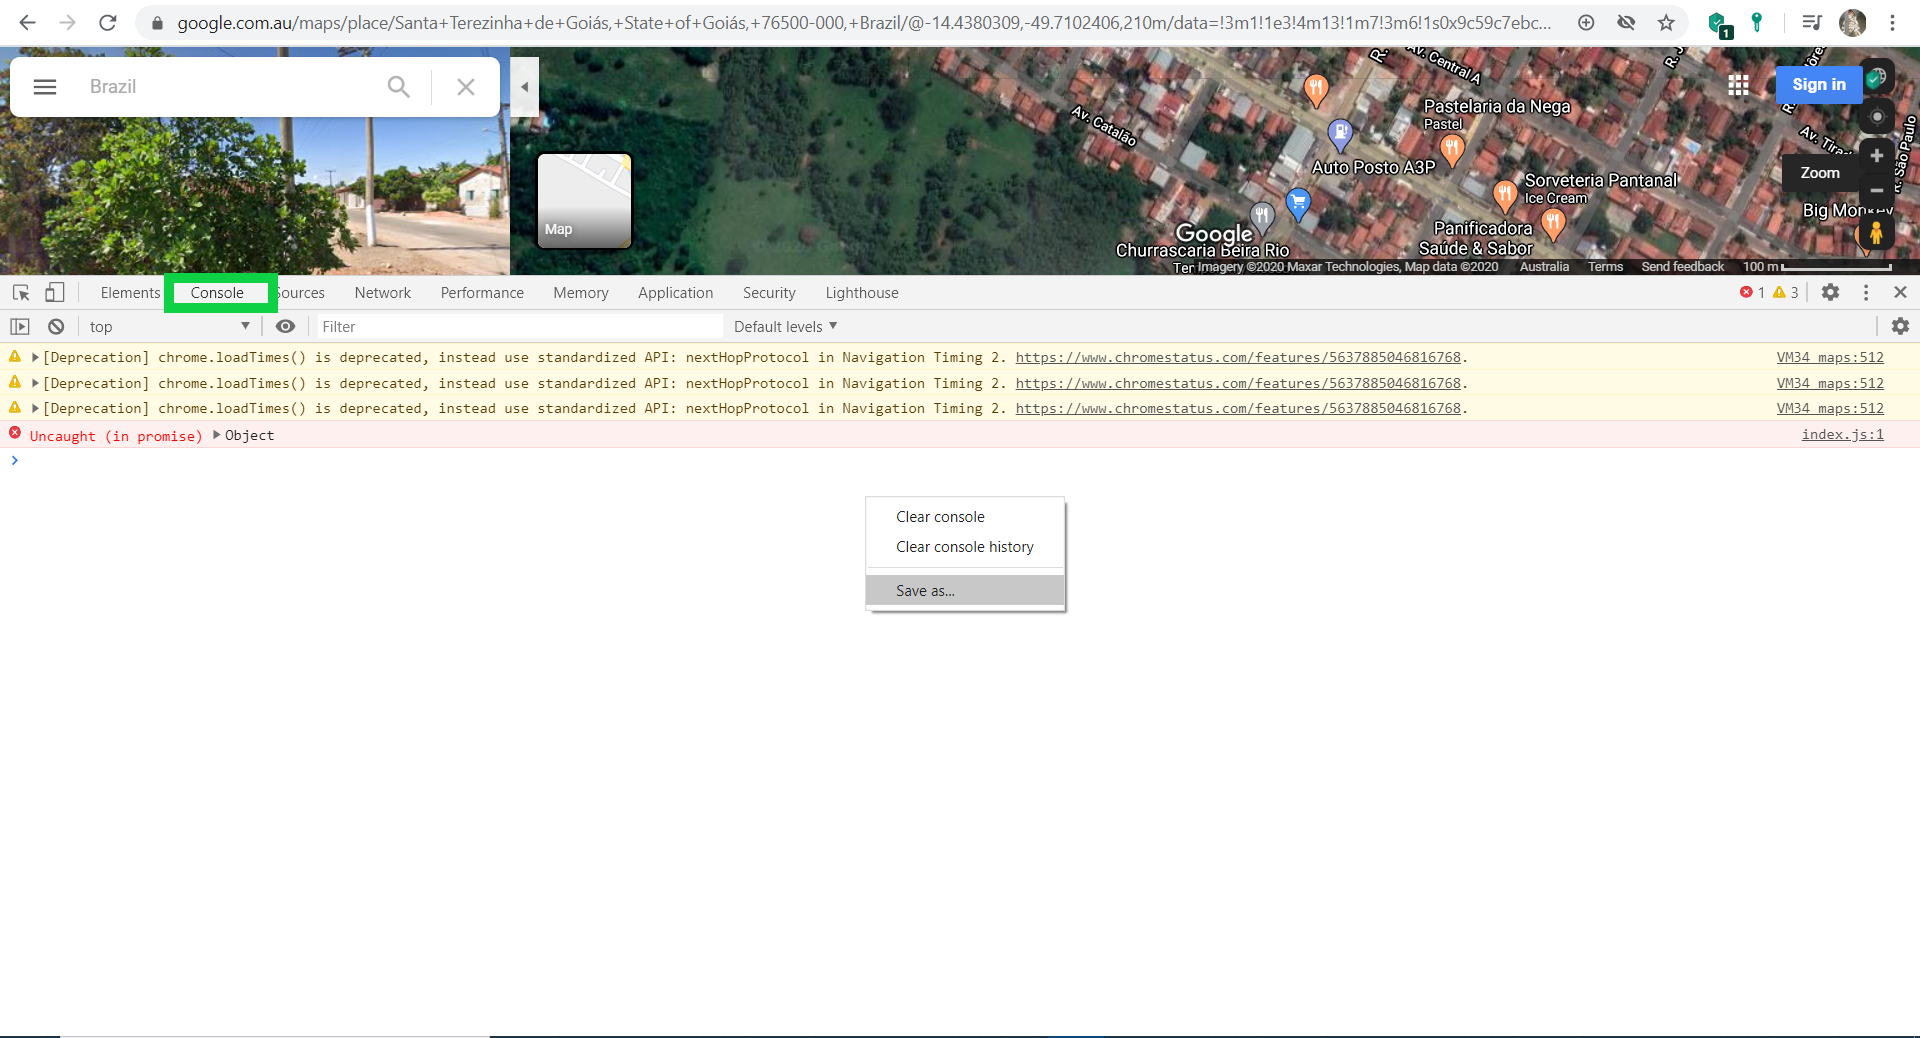Toggle live expression eye icon
1920x1038 pixels.
click(285, 327)
